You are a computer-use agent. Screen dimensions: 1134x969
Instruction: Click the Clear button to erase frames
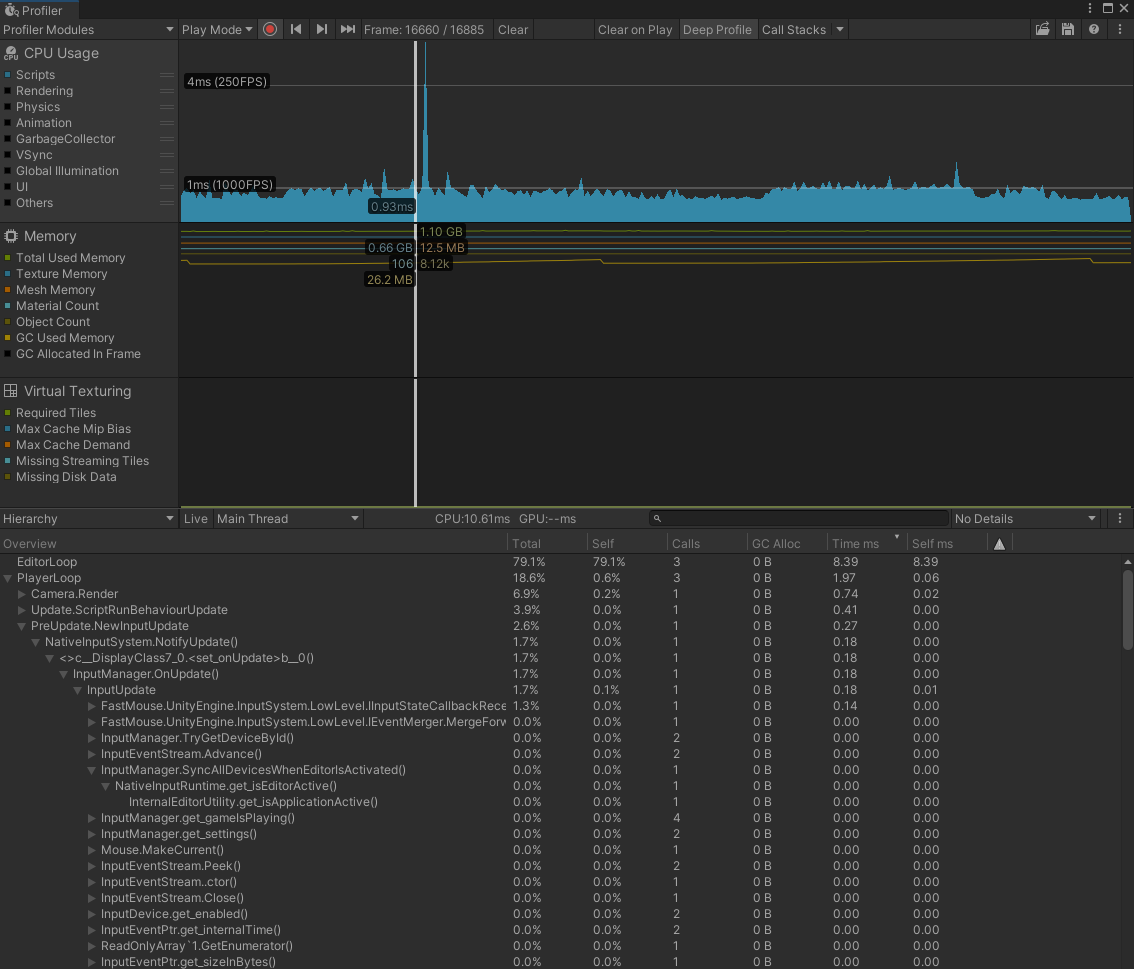[512, 29]
